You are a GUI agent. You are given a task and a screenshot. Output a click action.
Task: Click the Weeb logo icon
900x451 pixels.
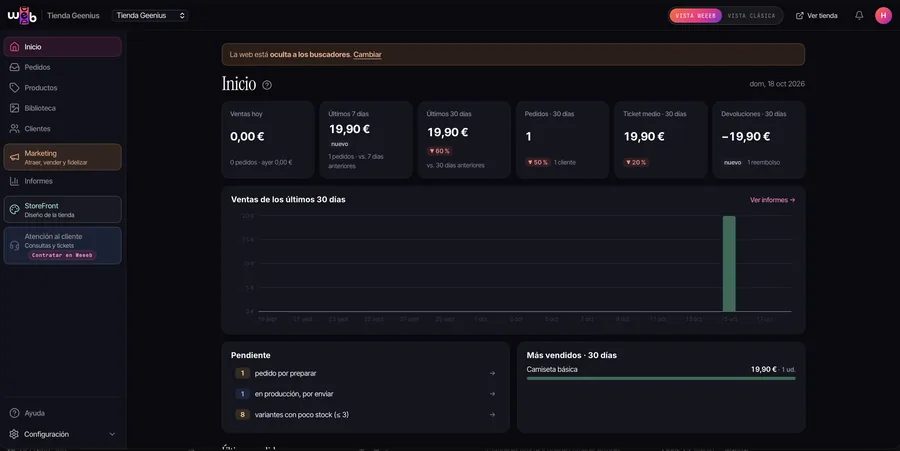pos(22,15)
